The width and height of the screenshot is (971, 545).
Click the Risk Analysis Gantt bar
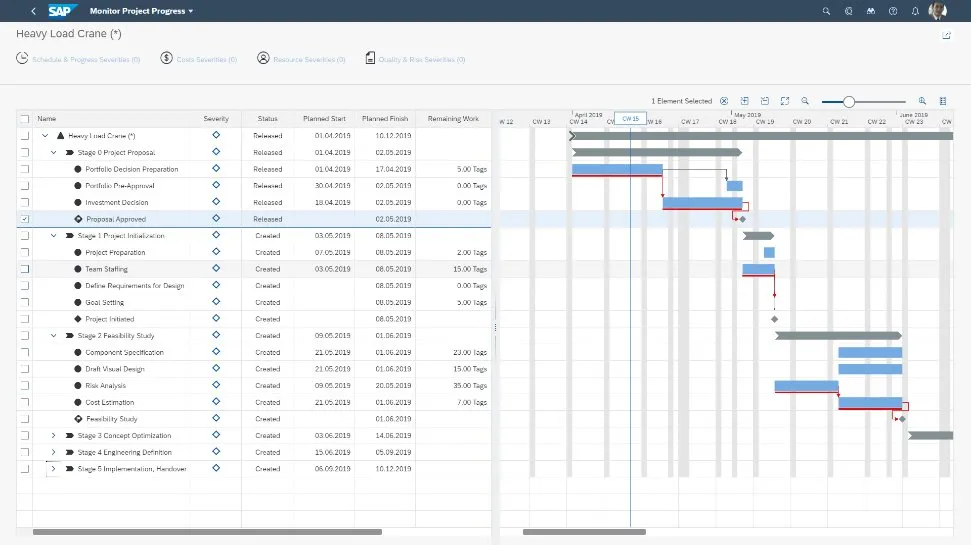click(806, 386)
